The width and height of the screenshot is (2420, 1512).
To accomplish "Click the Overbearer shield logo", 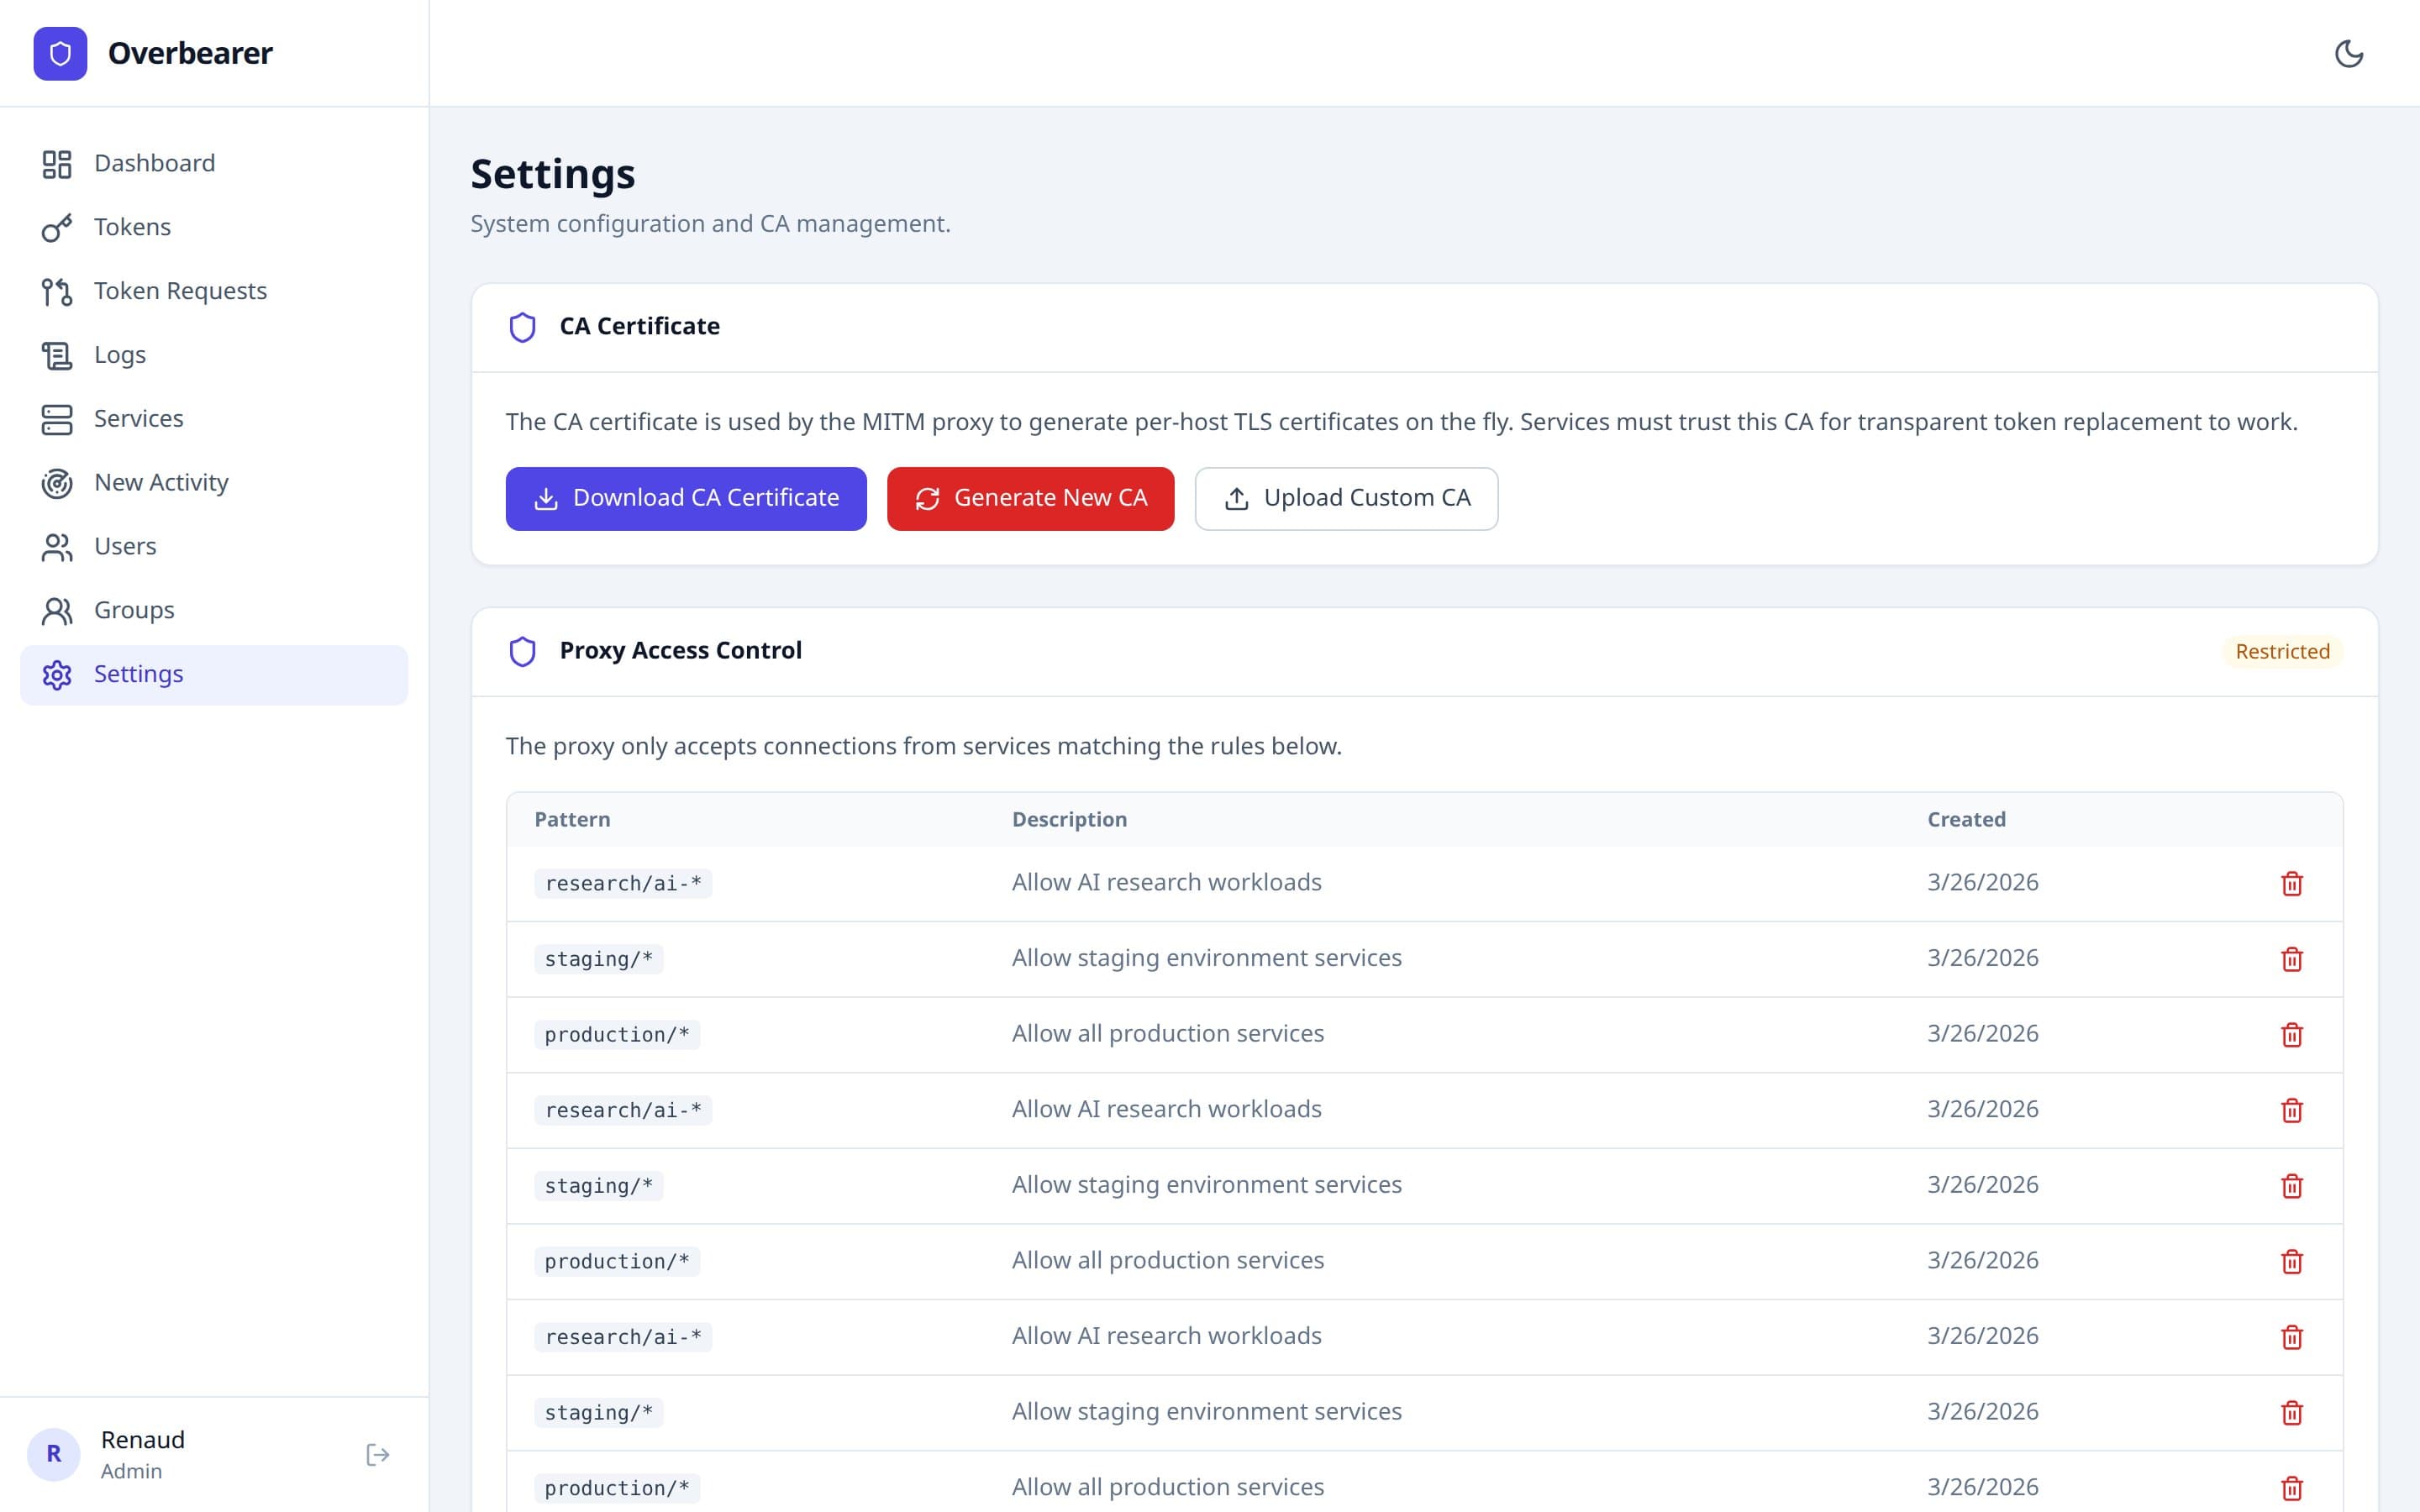I will point(60,53).
